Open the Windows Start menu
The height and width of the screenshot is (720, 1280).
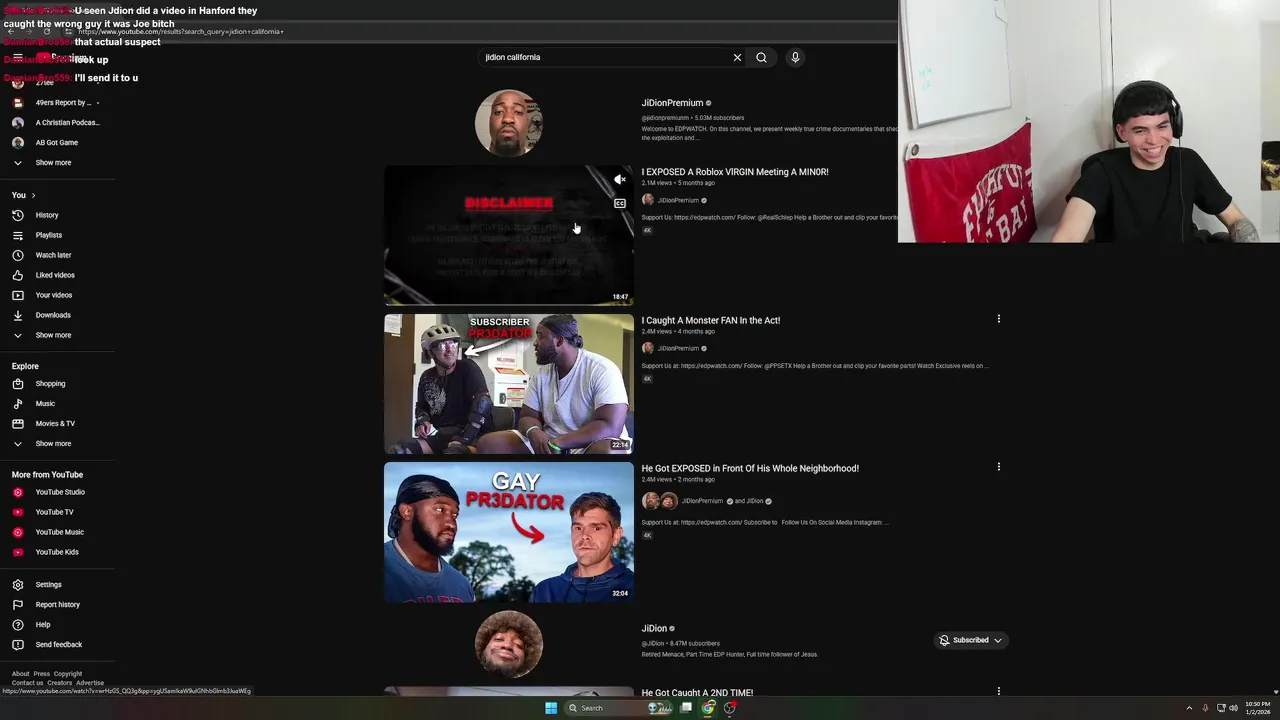point(551,708)
